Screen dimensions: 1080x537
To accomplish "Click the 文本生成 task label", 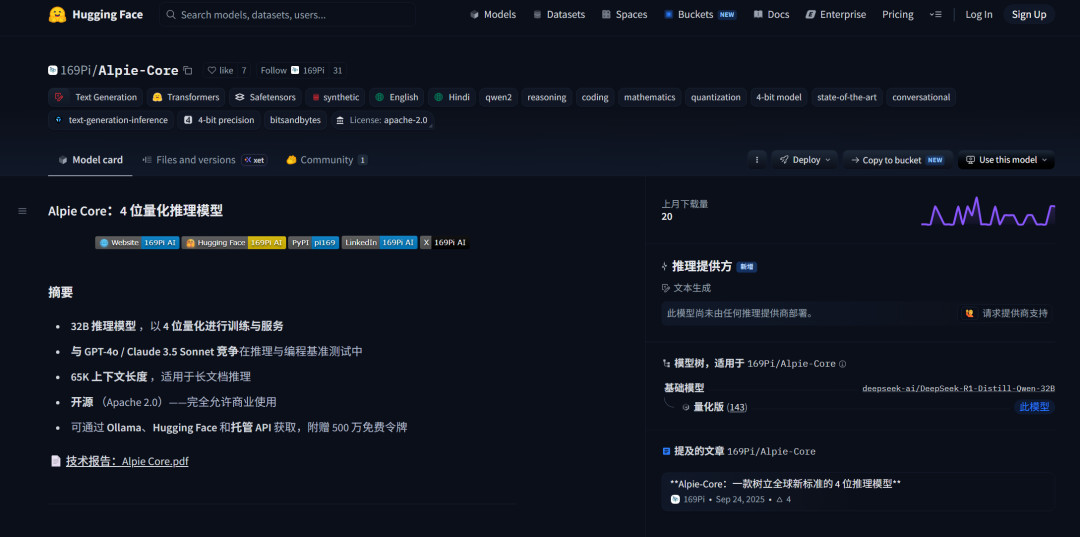I will click(x=686, y=288).
